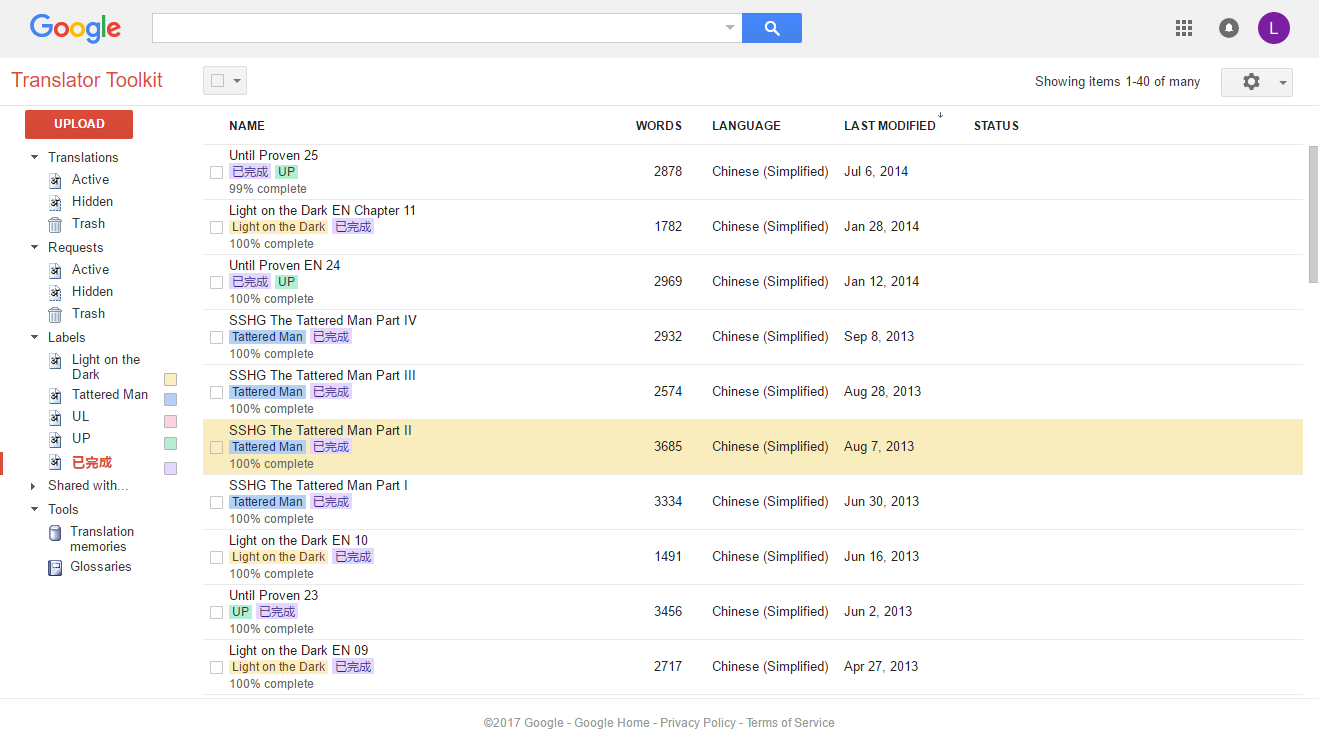Viewport: 1319px width, 745px height.
Task: Open Google notifications bell icon
Action: pos(1229,28)
